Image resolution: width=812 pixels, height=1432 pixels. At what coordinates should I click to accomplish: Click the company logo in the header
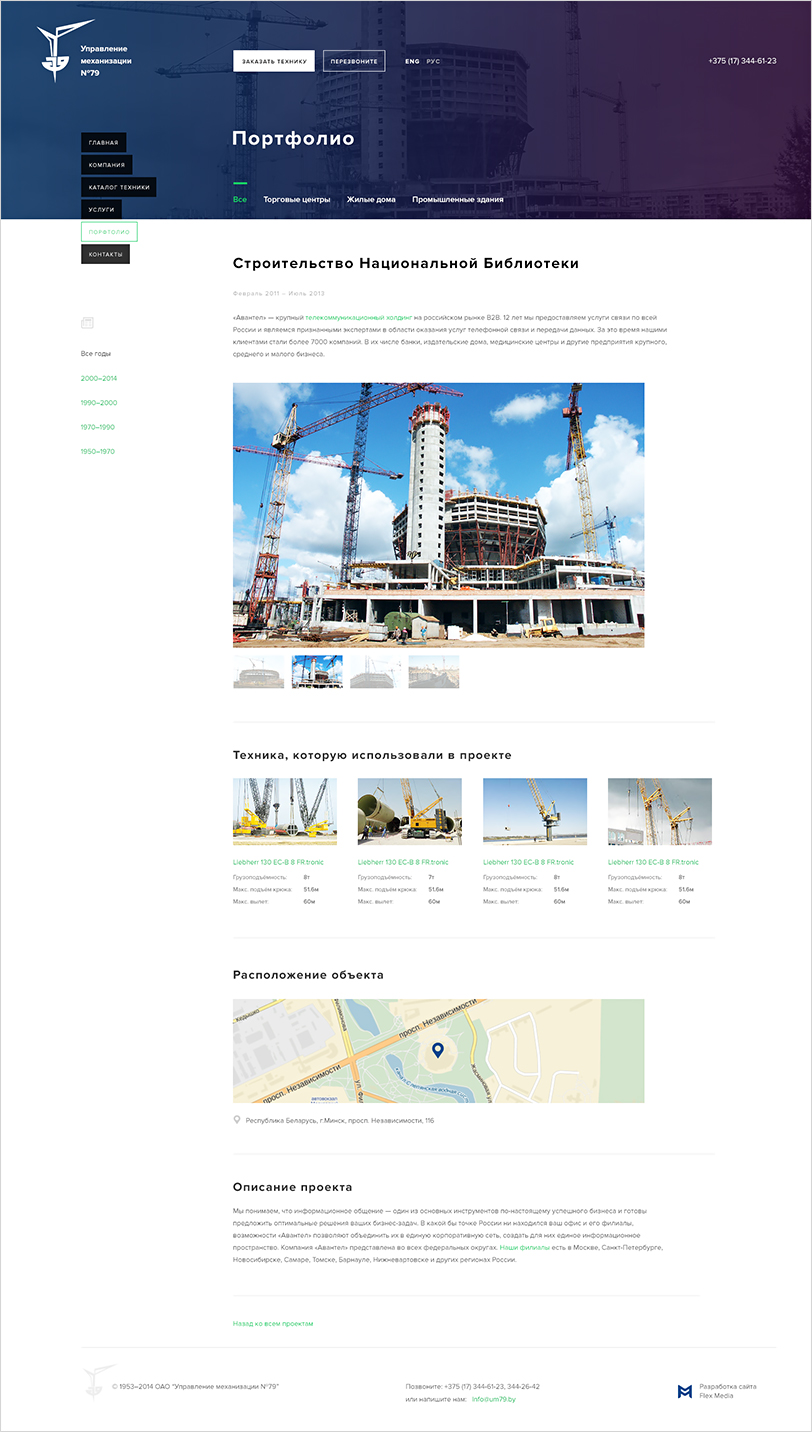click(x=58, y=52)
